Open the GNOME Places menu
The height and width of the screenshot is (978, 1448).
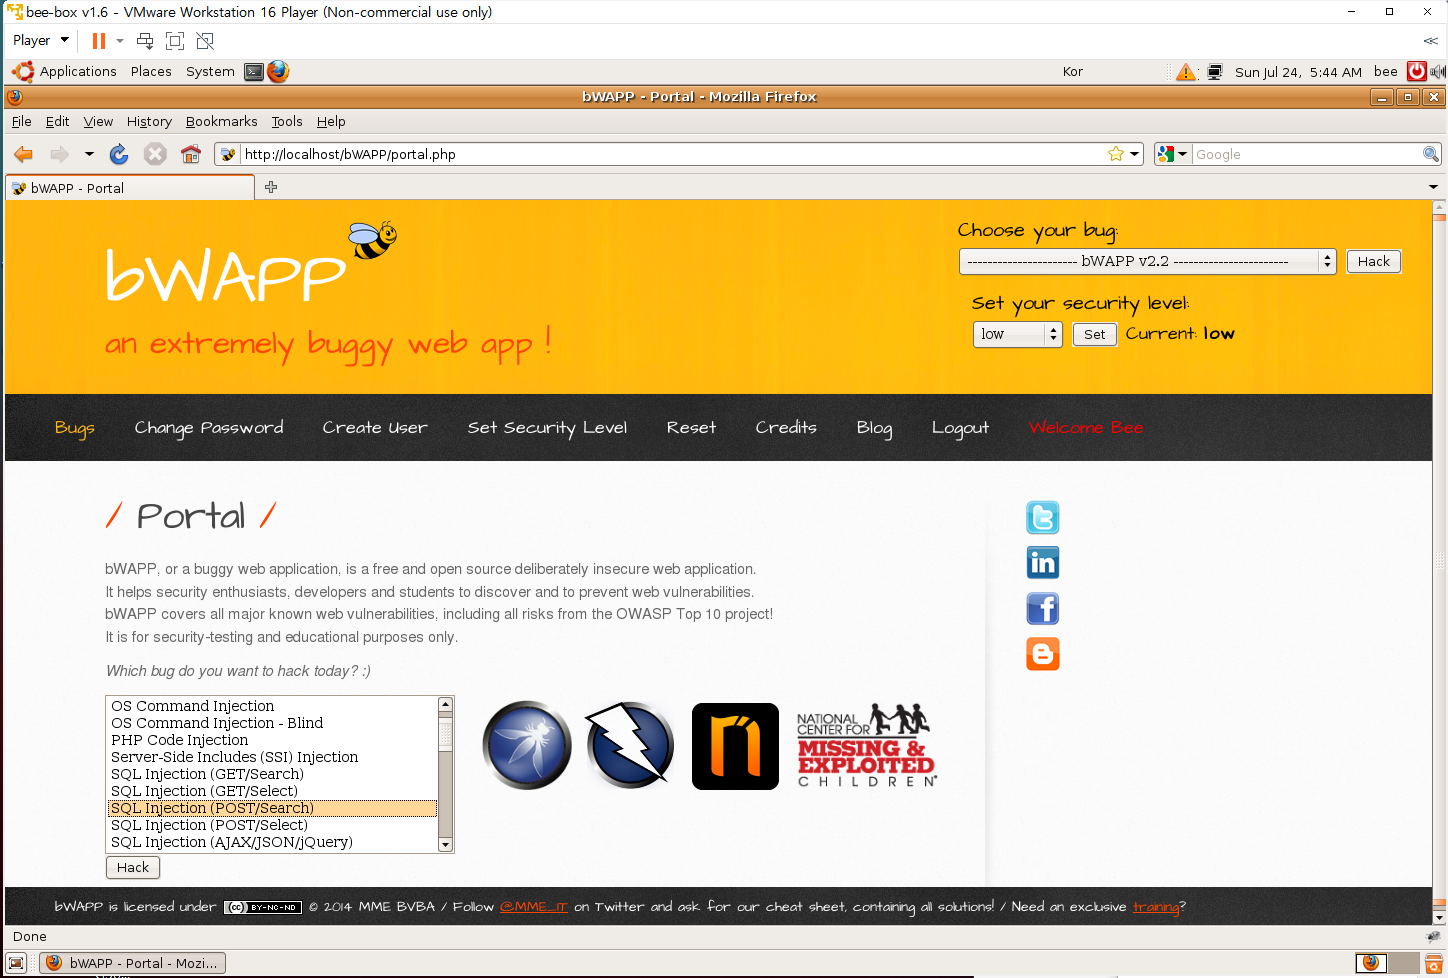tap(151, 71)
